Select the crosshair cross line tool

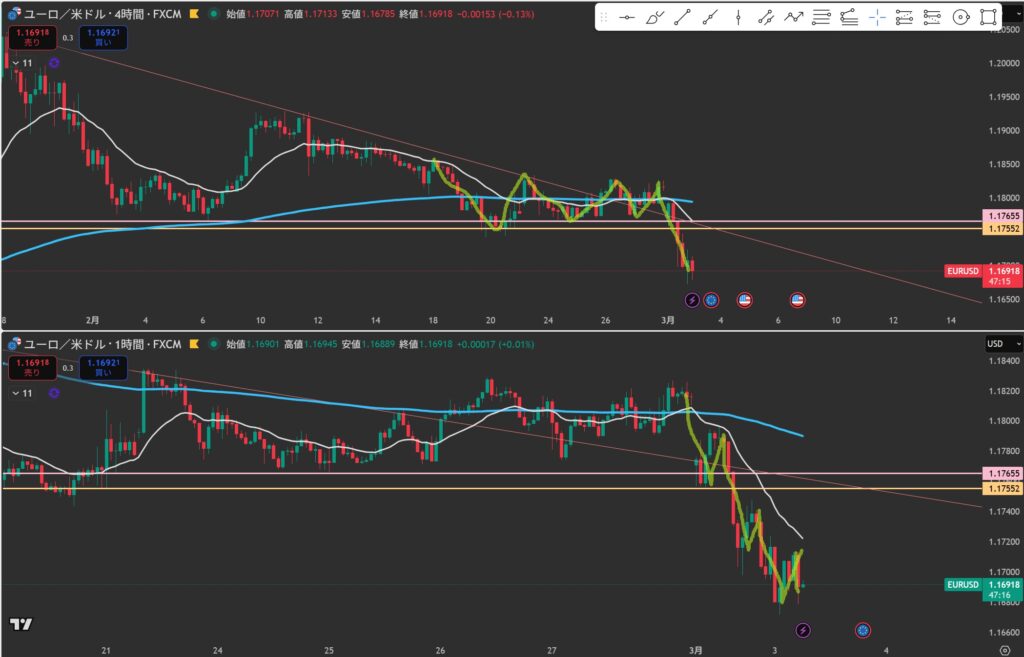877,17
